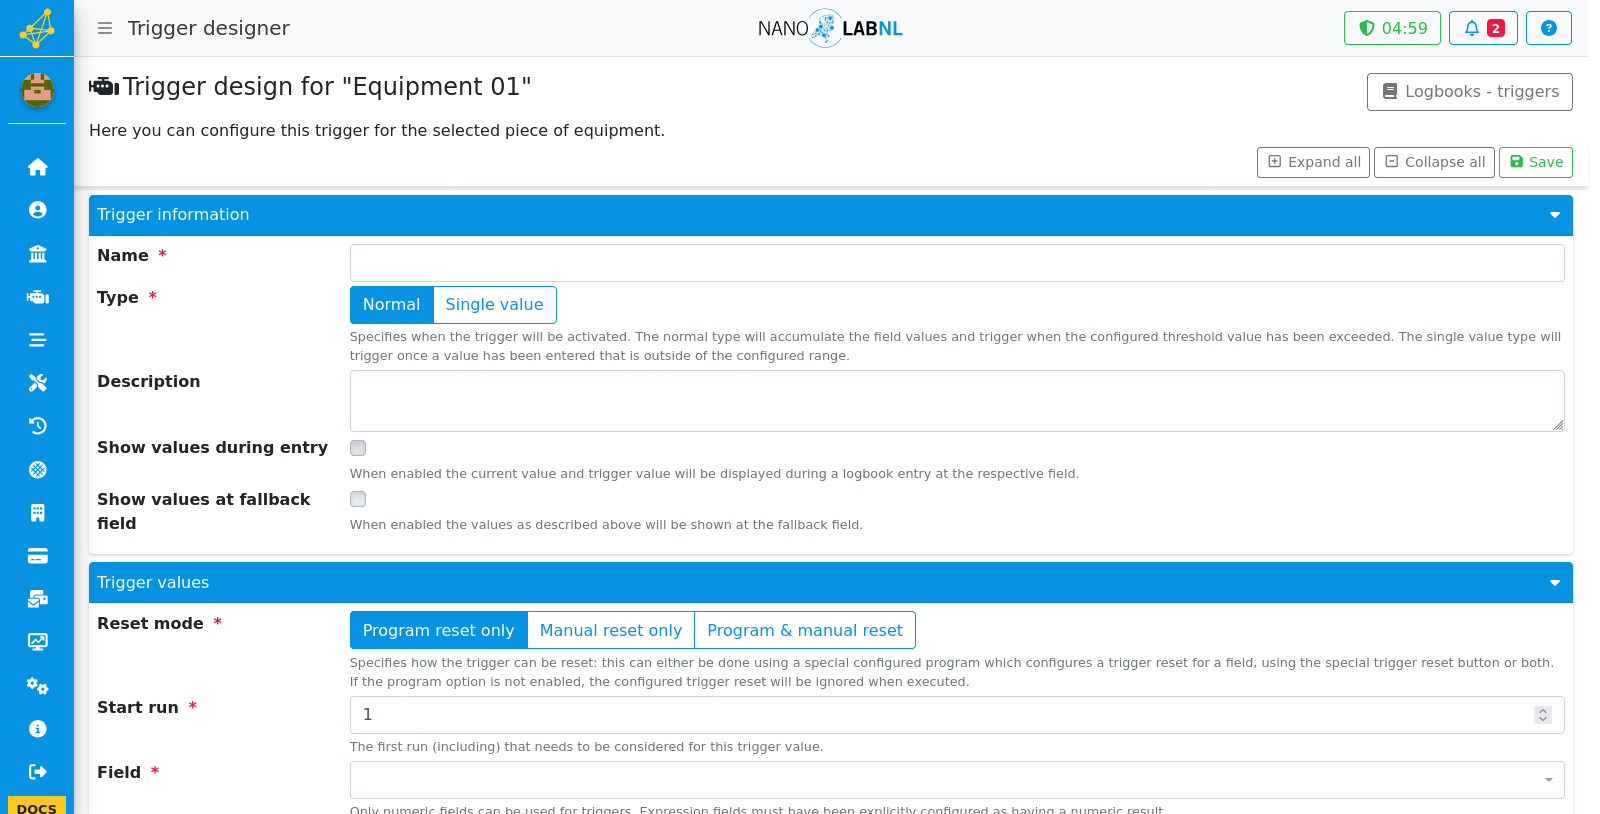Open the settings gears sidebar icon
This screenshot has width=1600, height=814.
click(x=37, y=686)
